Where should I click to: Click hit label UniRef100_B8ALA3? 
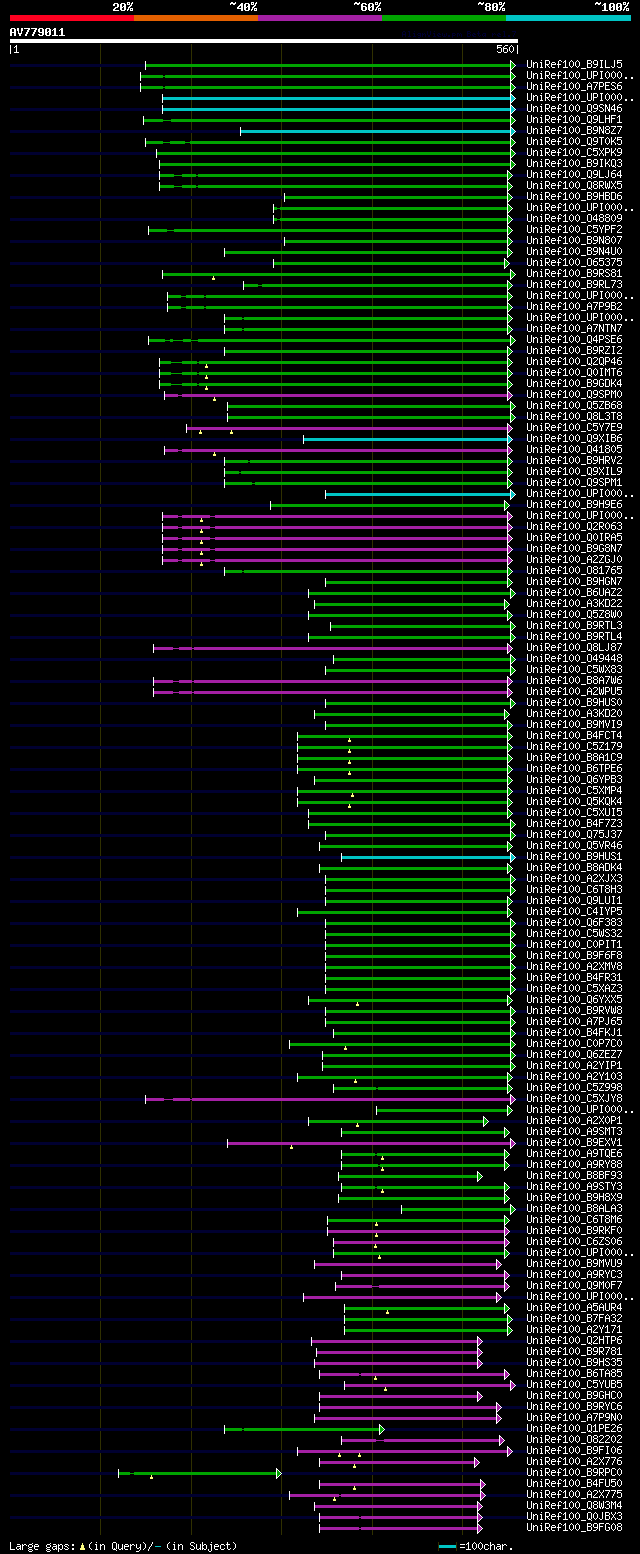tap(574, 1208)
